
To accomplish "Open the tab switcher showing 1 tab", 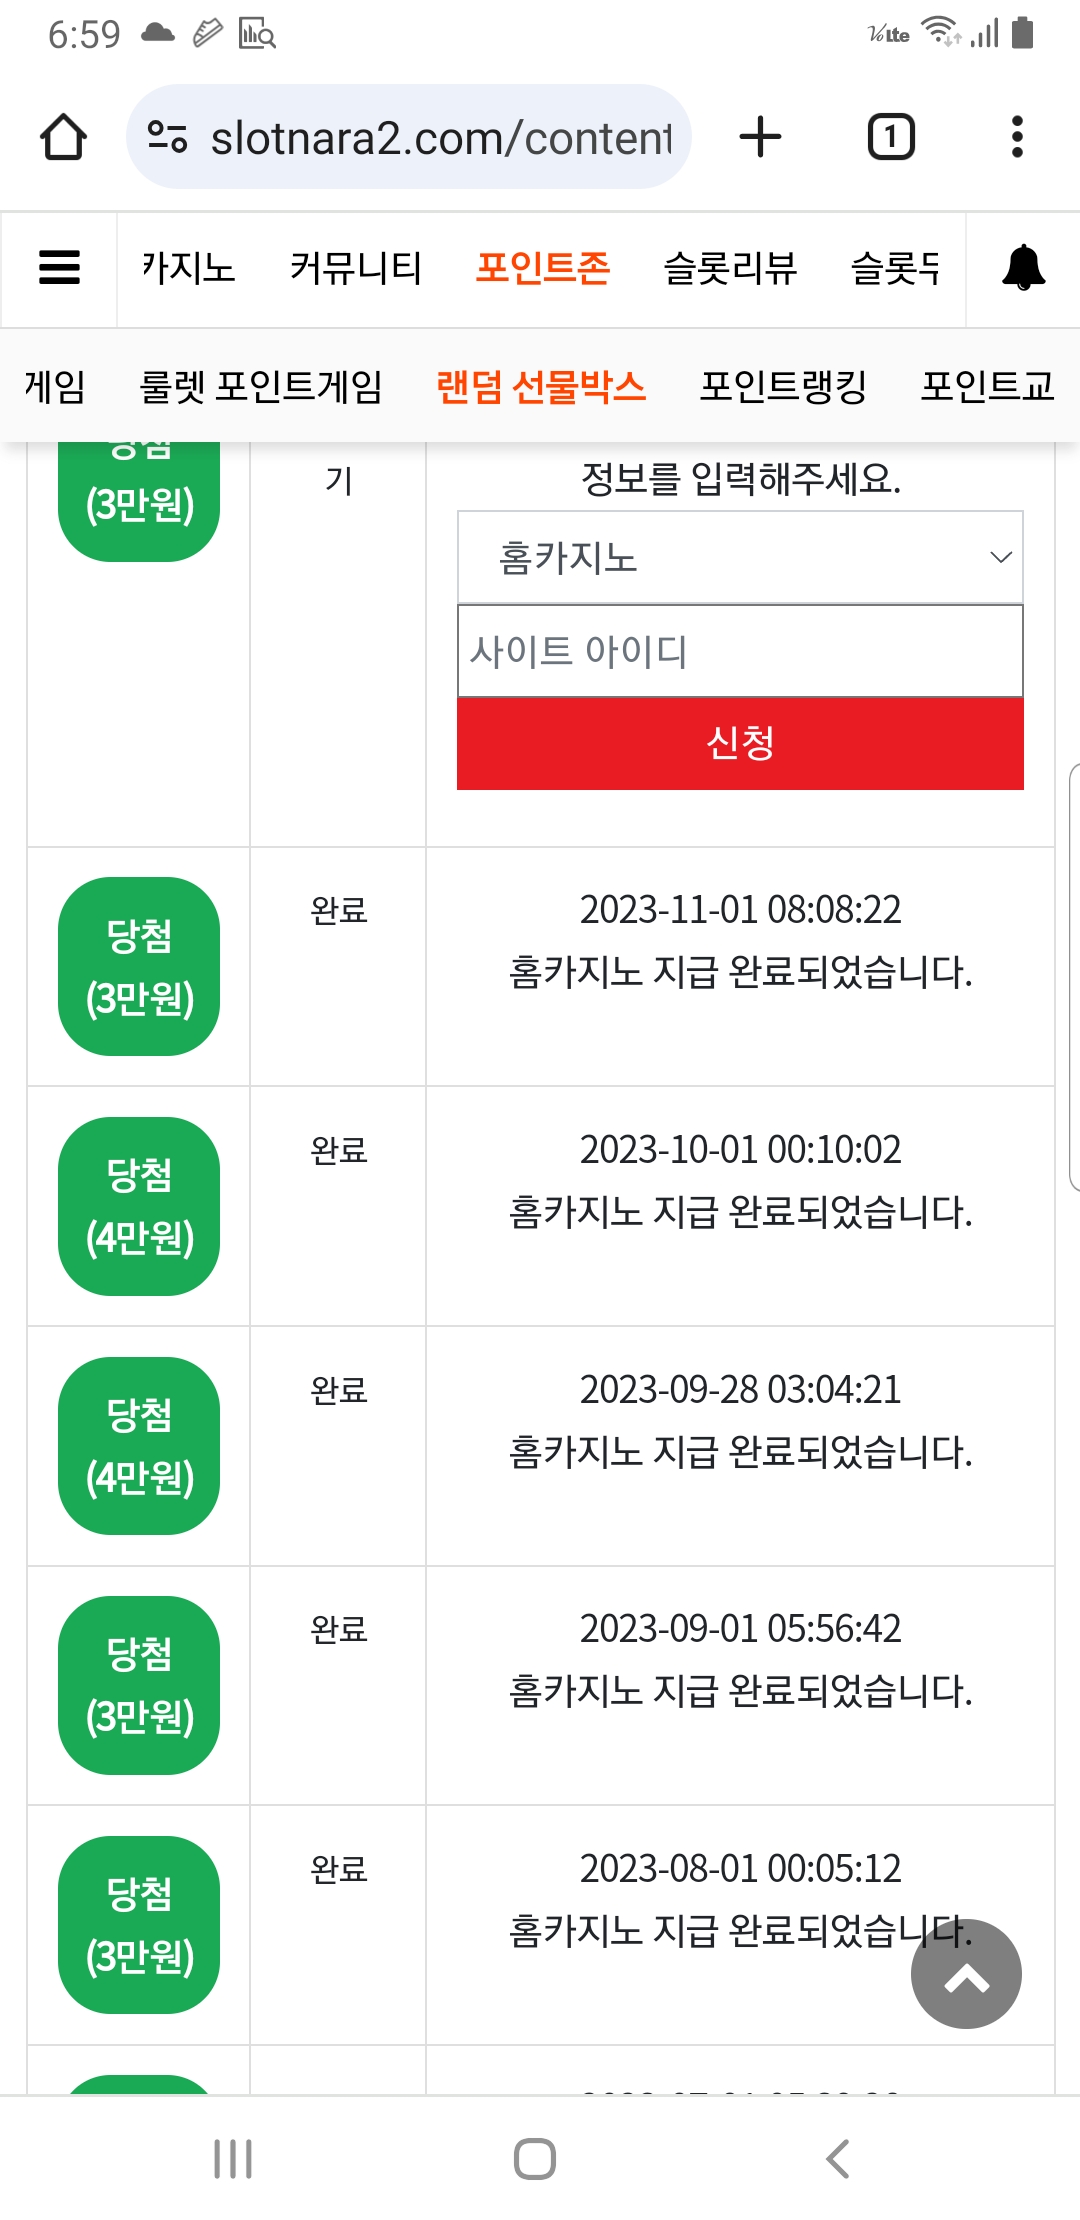I will [890, 137].
